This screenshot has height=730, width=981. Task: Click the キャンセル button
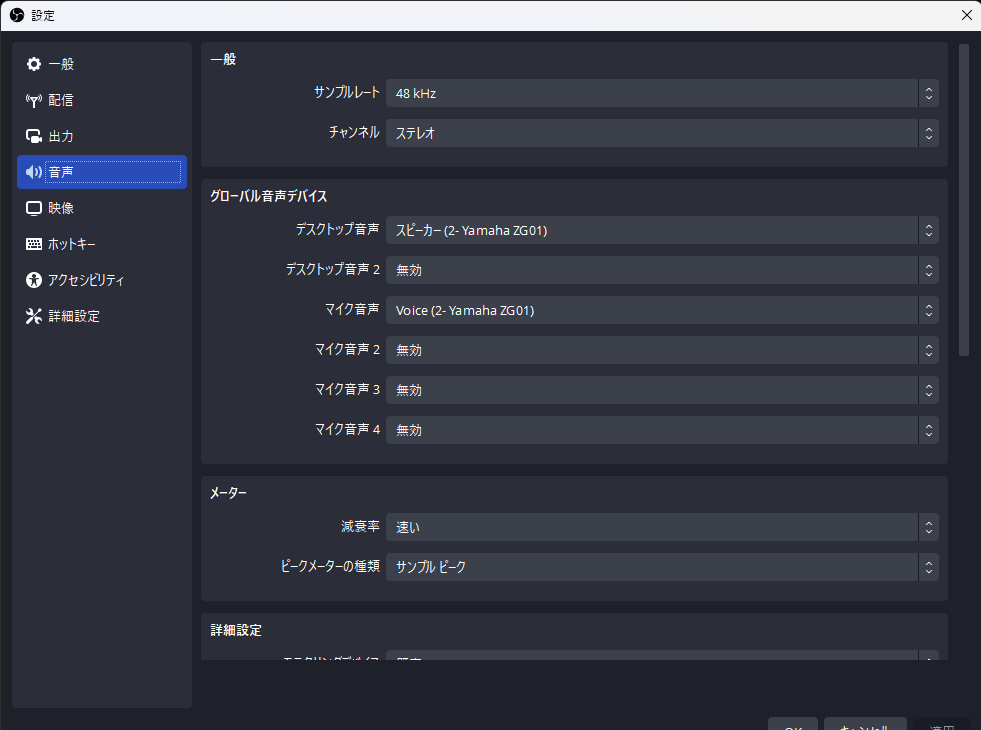[x=865, y=724]
